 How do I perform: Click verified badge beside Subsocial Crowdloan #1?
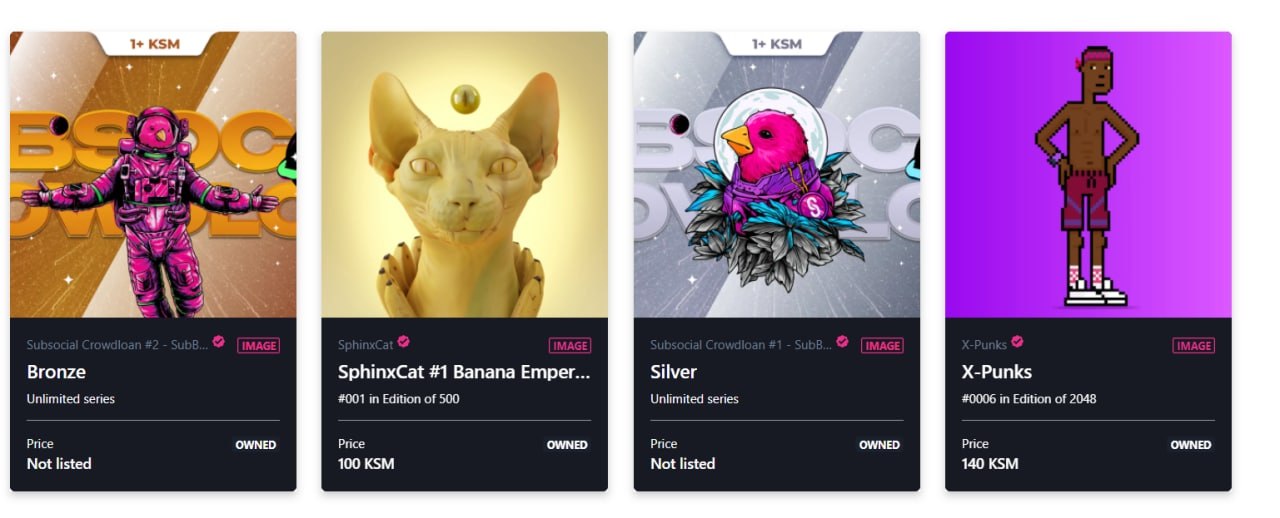(842, 342)
